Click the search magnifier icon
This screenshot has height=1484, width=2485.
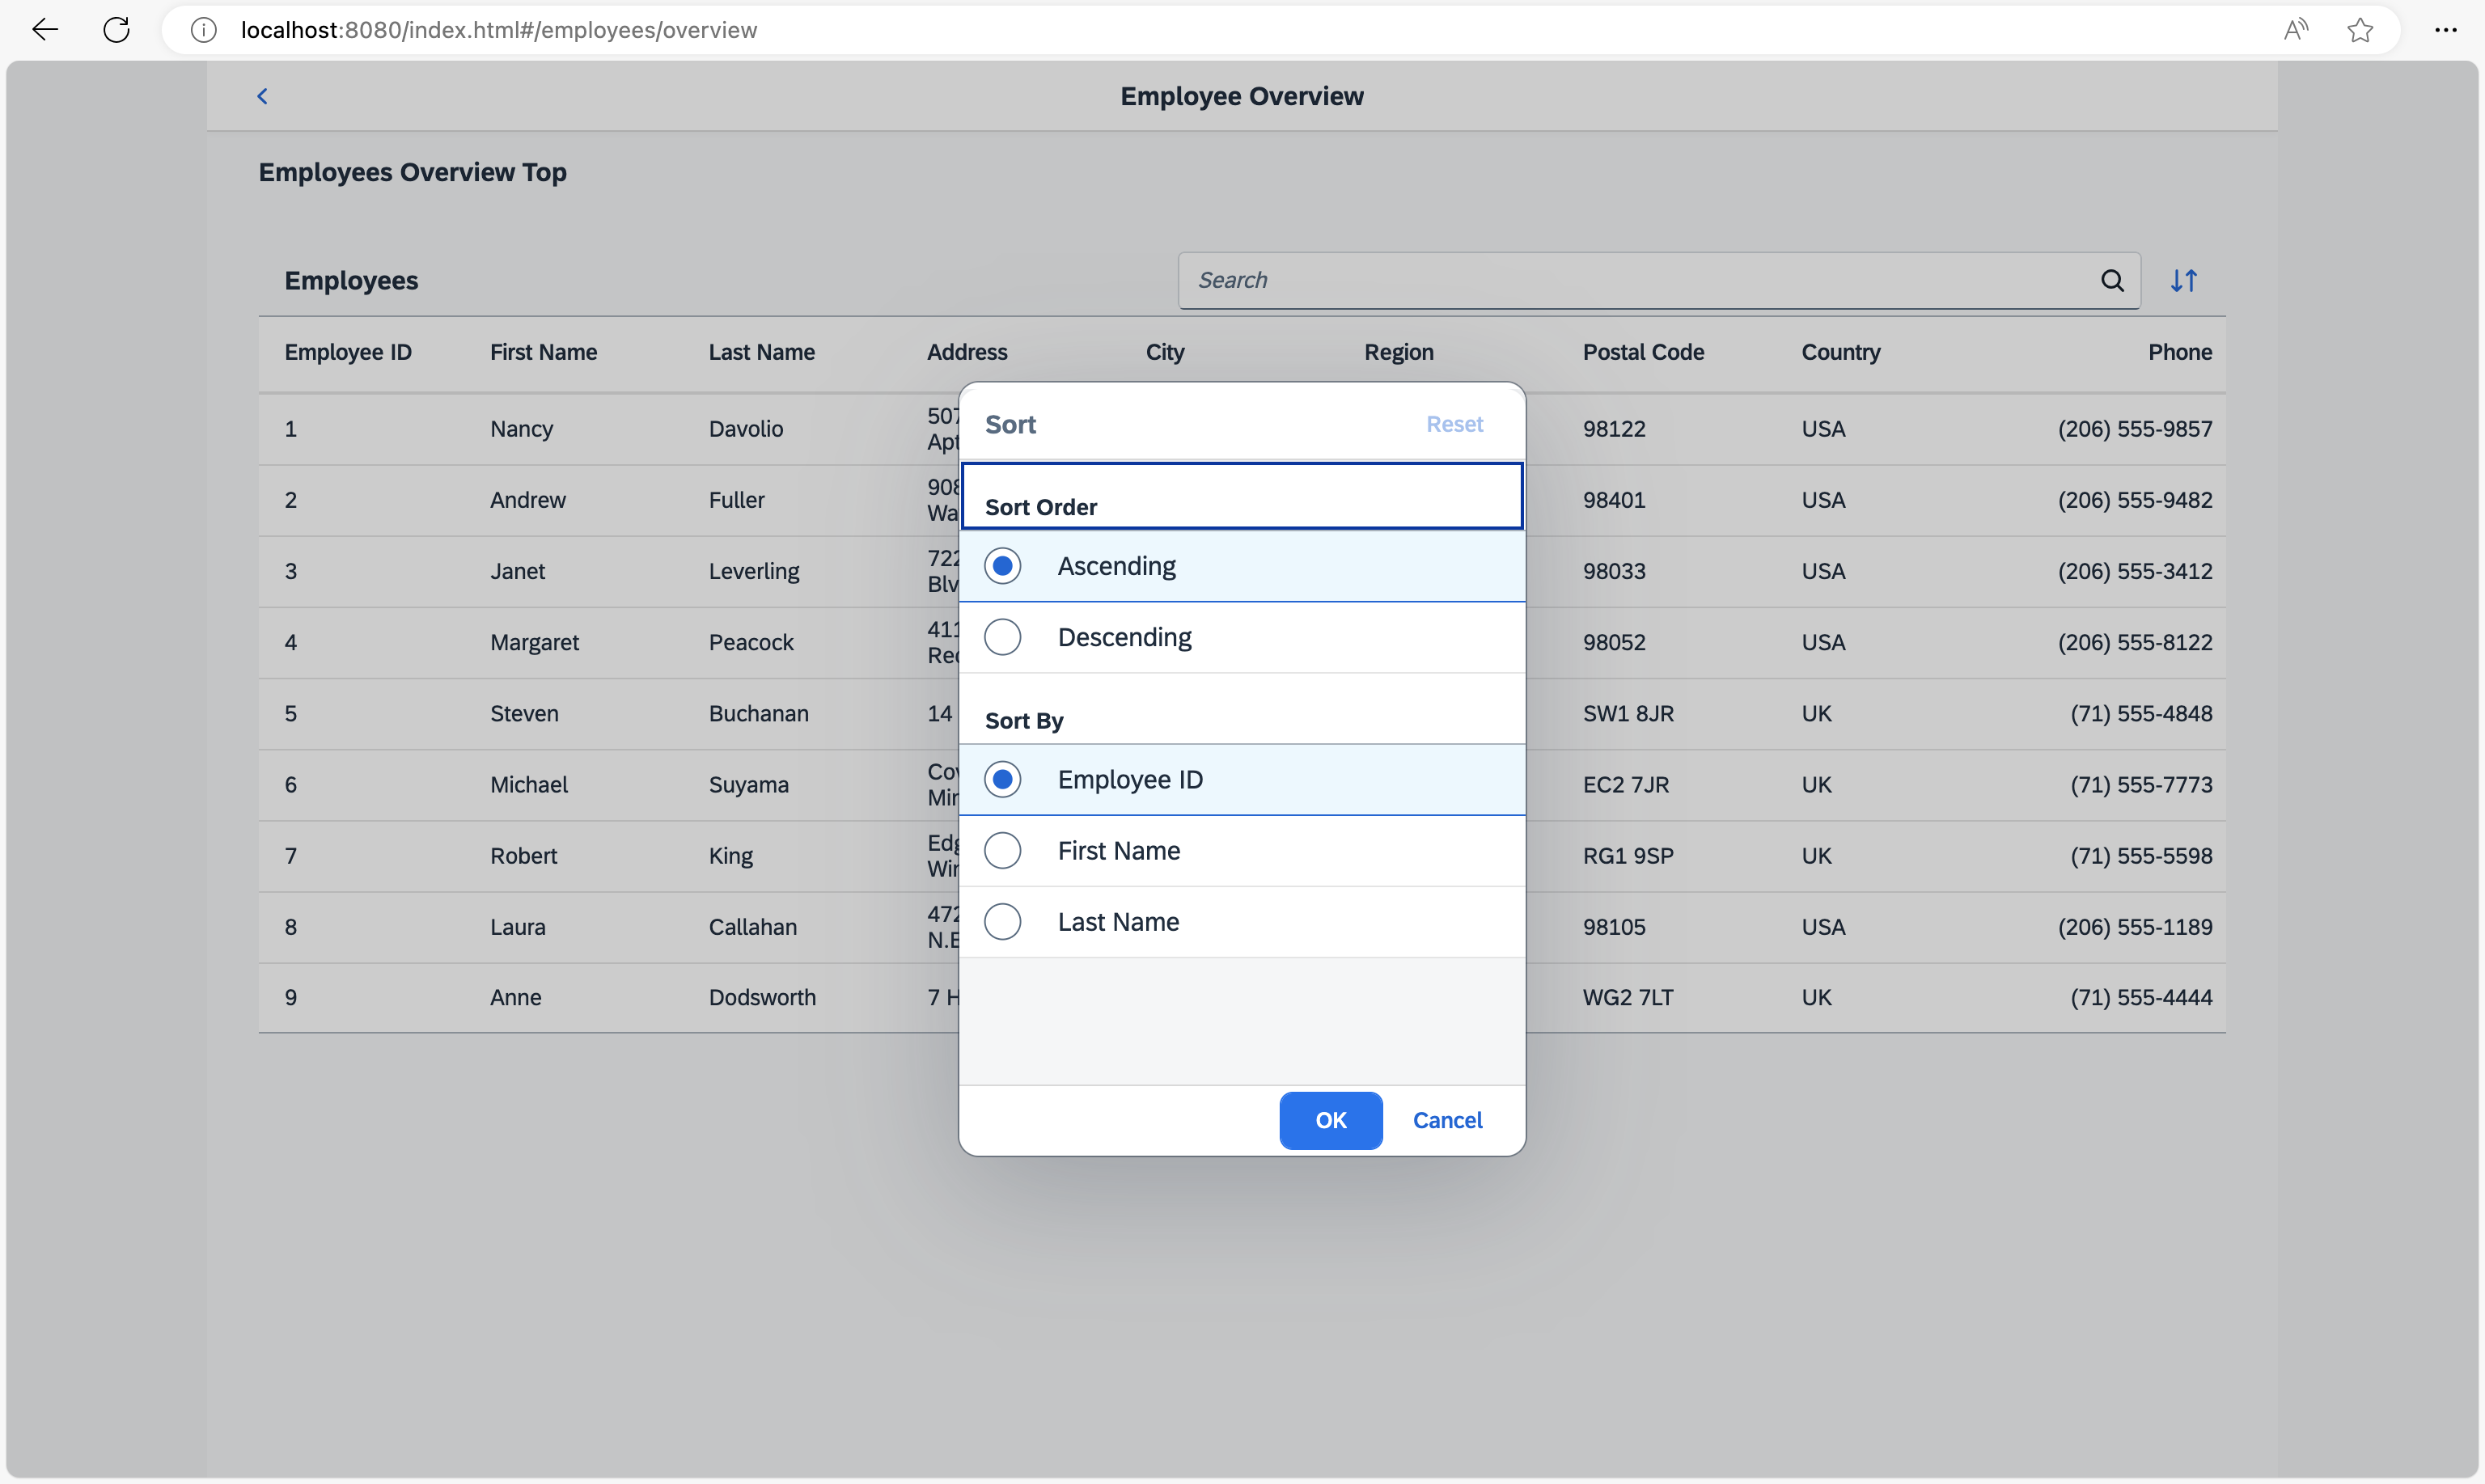tap(2112, 281)
